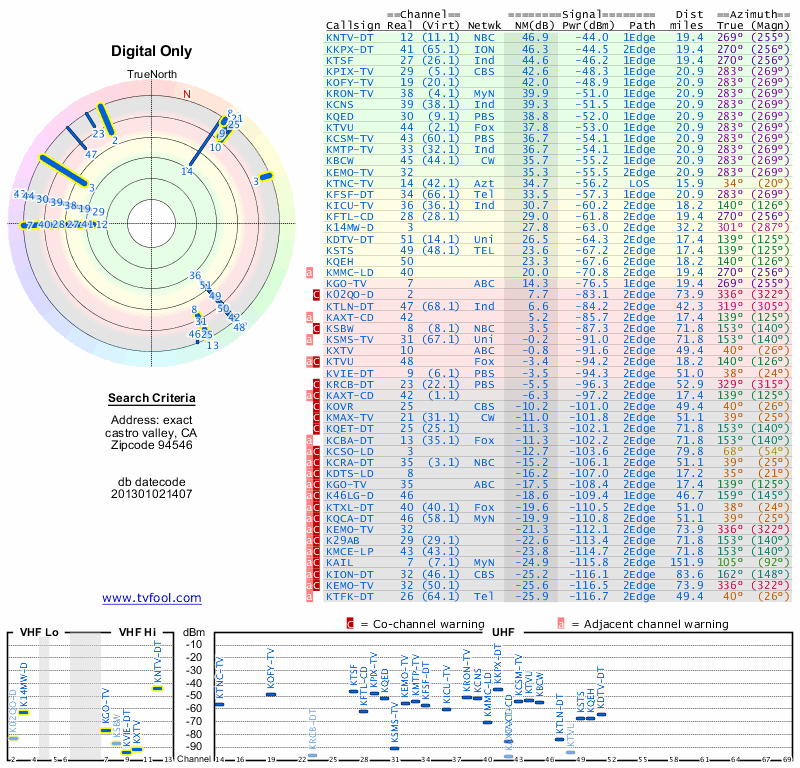
Task: Click the red C co-channel warning legend icon
Action: click(x=350, y=624)
